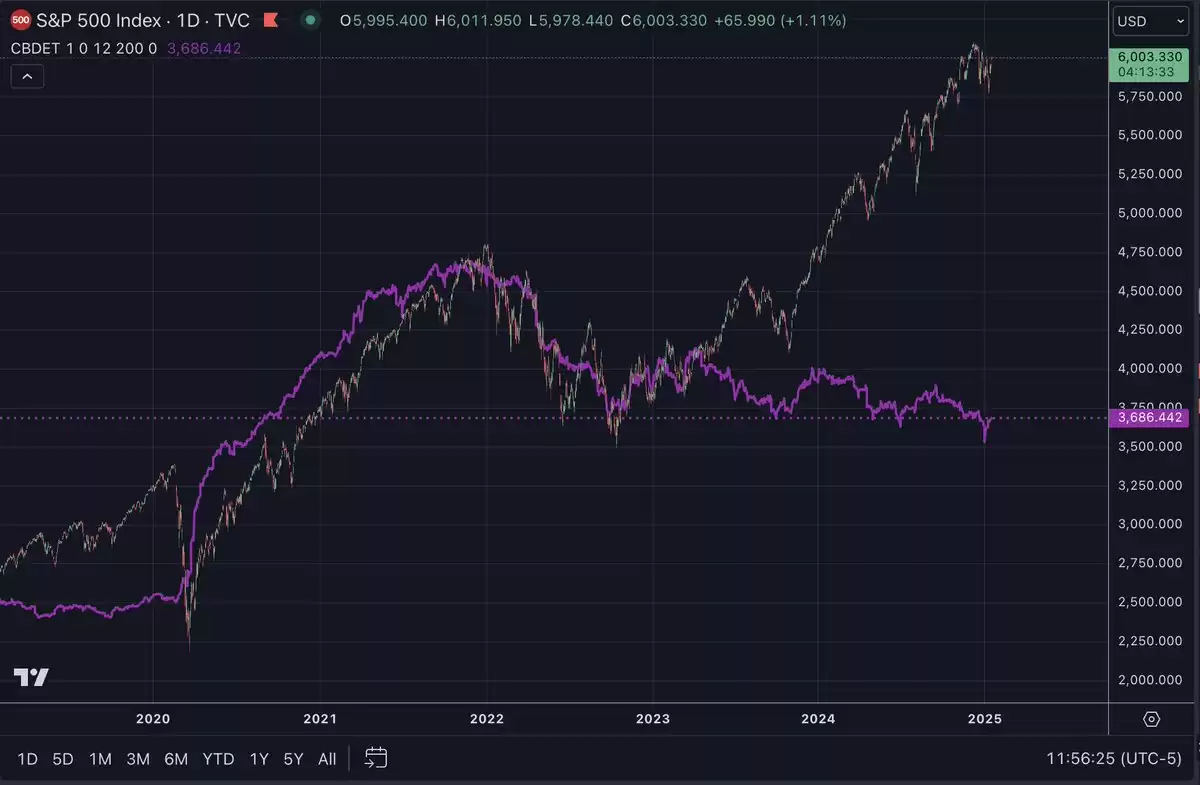Click the green market status dot indicator
1200x785 pixels.
[311, 20]
